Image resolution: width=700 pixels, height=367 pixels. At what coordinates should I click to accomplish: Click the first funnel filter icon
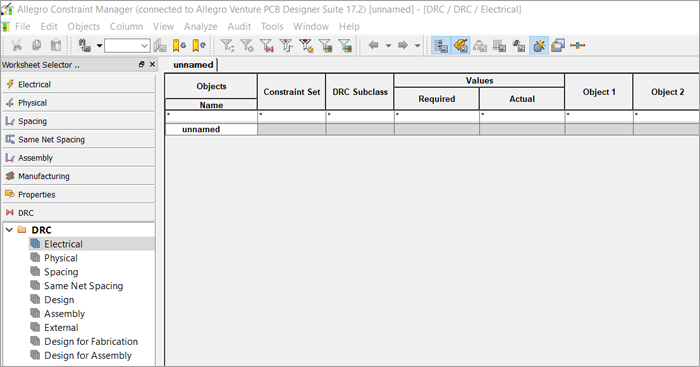[x=227, y=45]
